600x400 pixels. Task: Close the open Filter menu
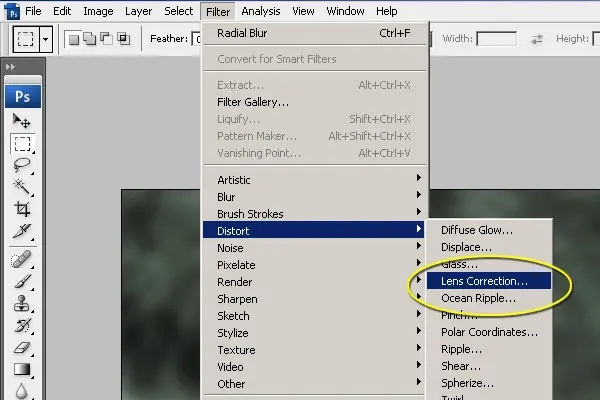[218, 12]
